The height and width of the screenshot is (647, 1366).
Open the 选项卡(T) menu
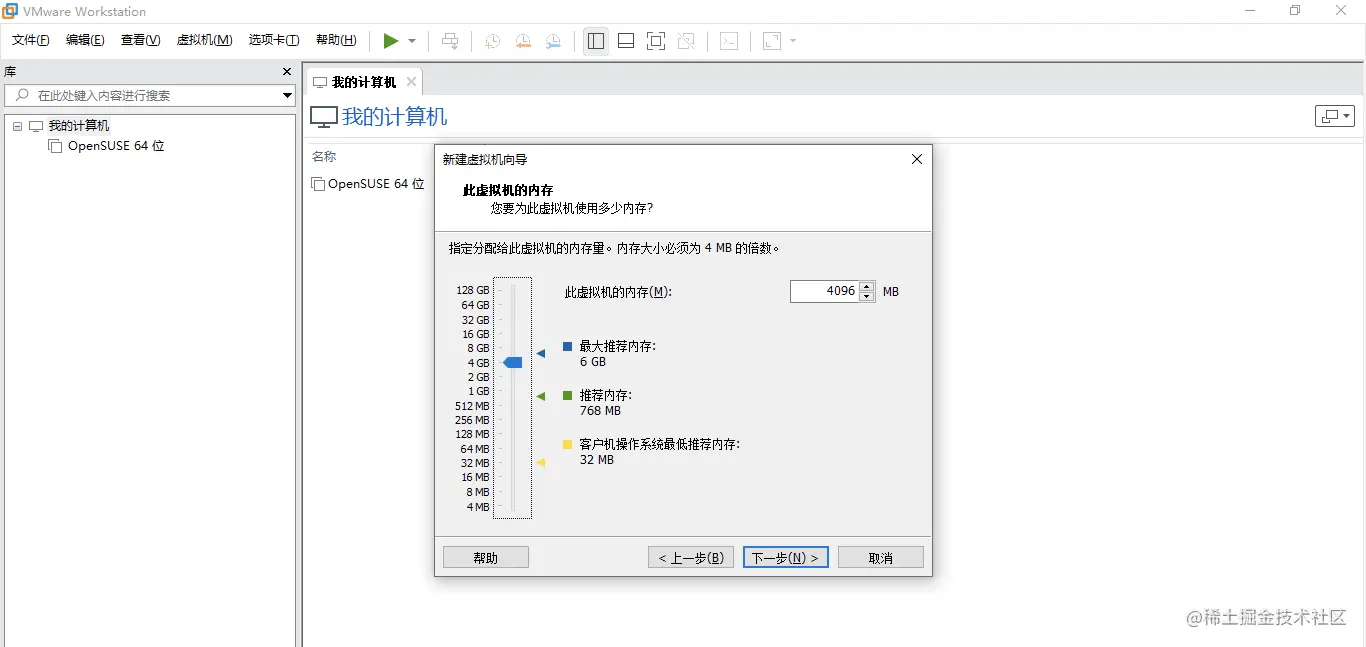[274, 40]
